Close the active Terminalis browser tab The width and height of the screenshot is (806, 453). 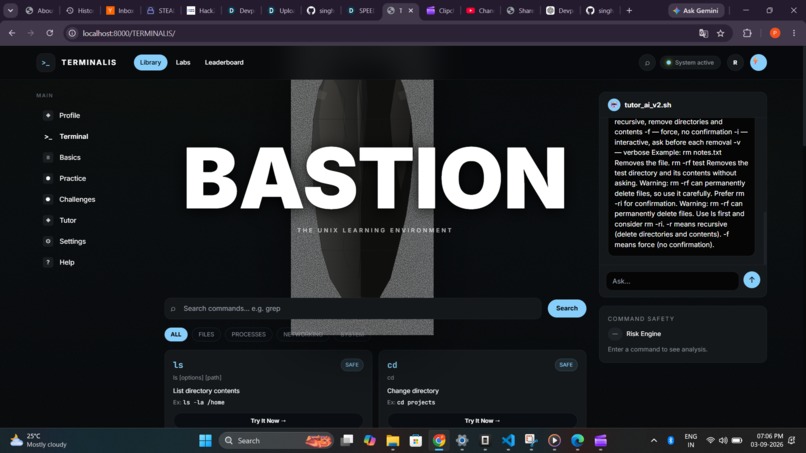tap(410, 10)
